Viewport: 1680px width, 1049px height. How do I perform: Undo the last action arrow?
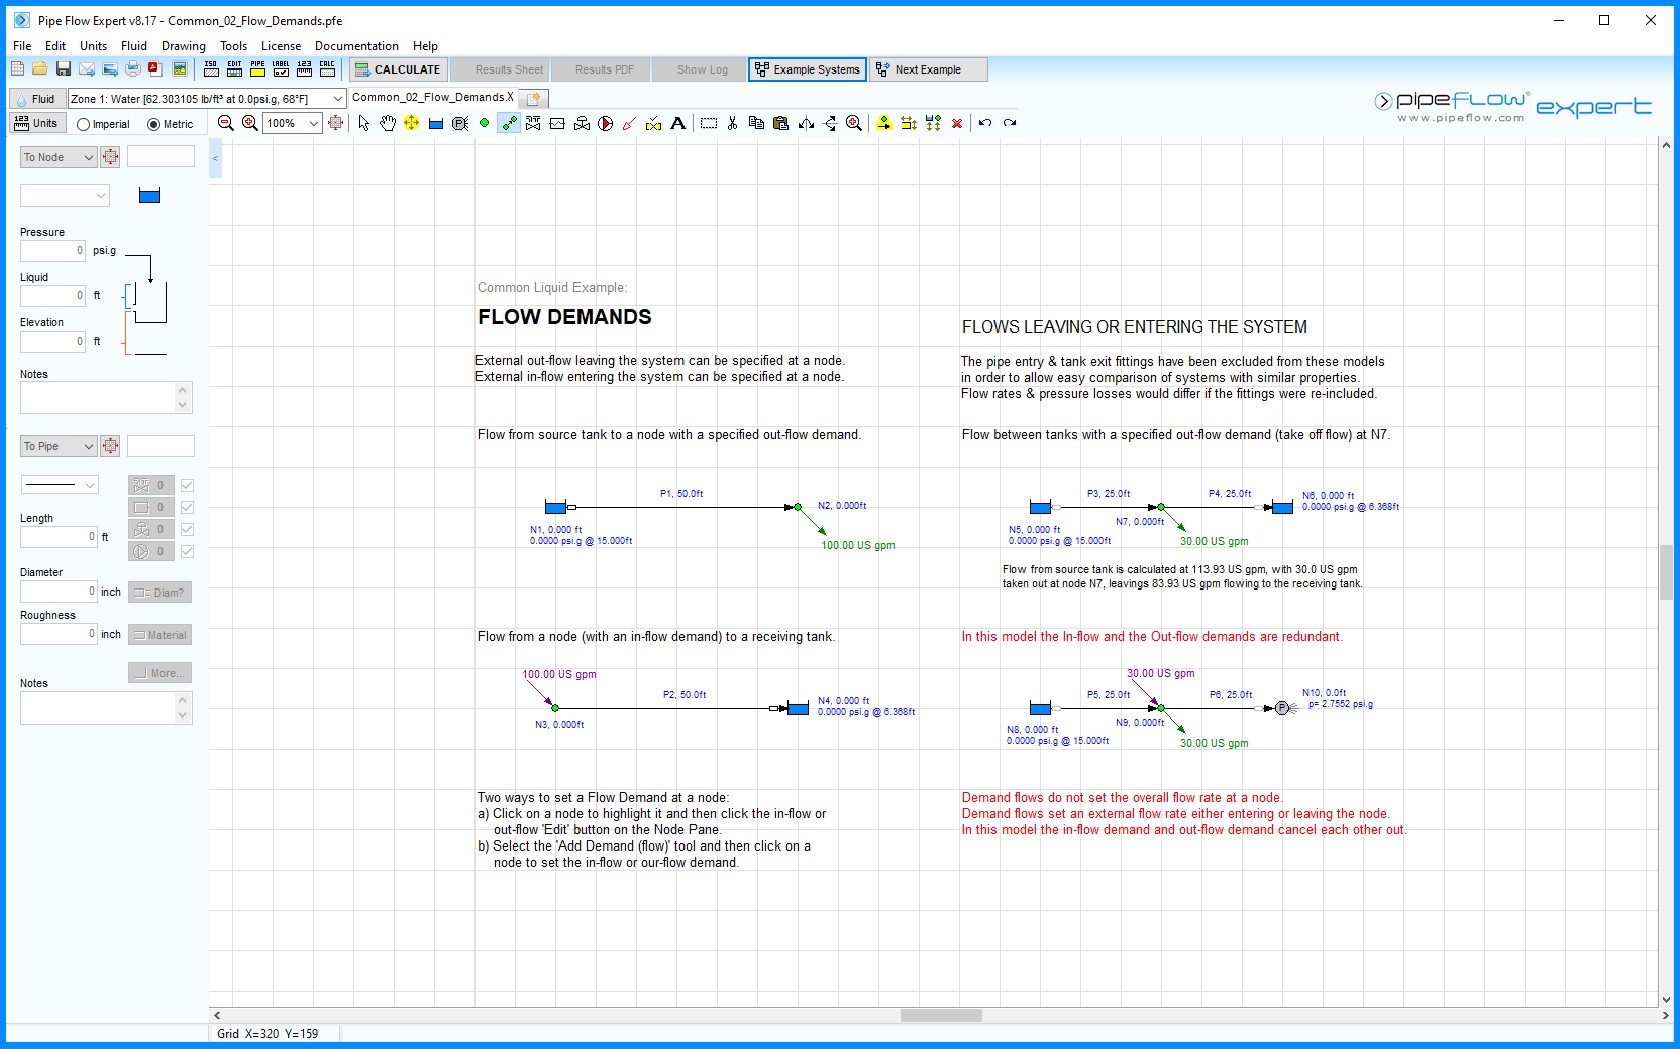985,123
